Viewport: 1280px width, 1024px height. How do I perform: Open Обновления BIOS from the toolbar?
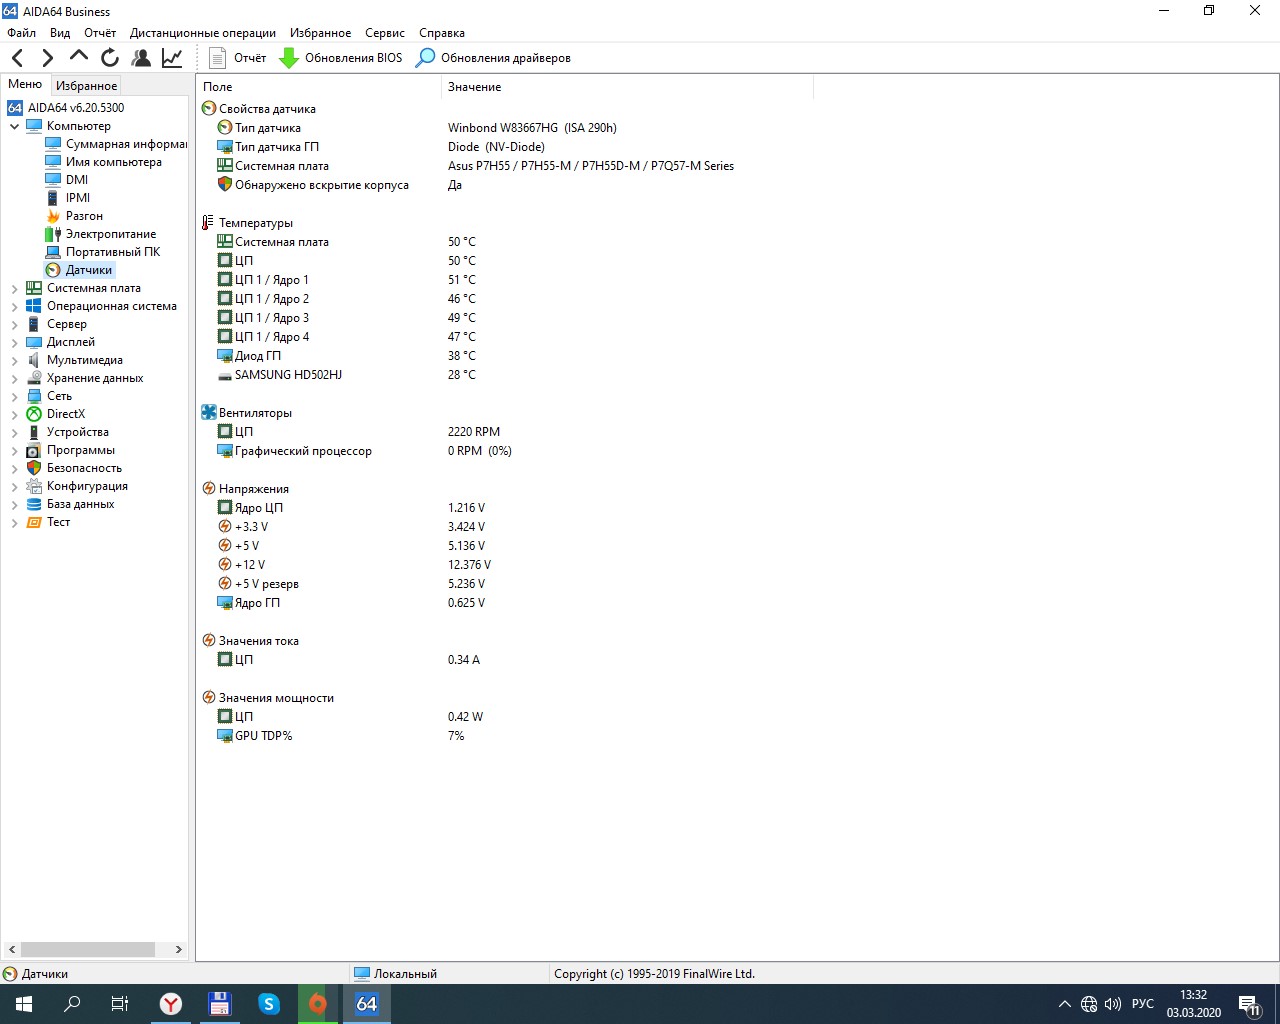click(341, 58)
